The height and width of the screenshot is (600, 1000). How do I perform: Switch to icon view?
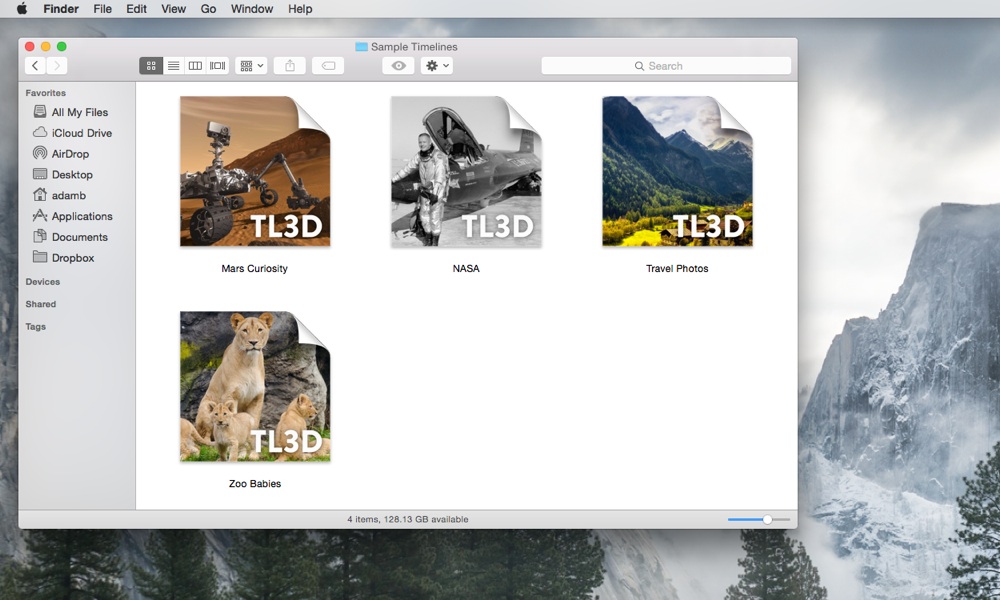(x=151, y=66)
